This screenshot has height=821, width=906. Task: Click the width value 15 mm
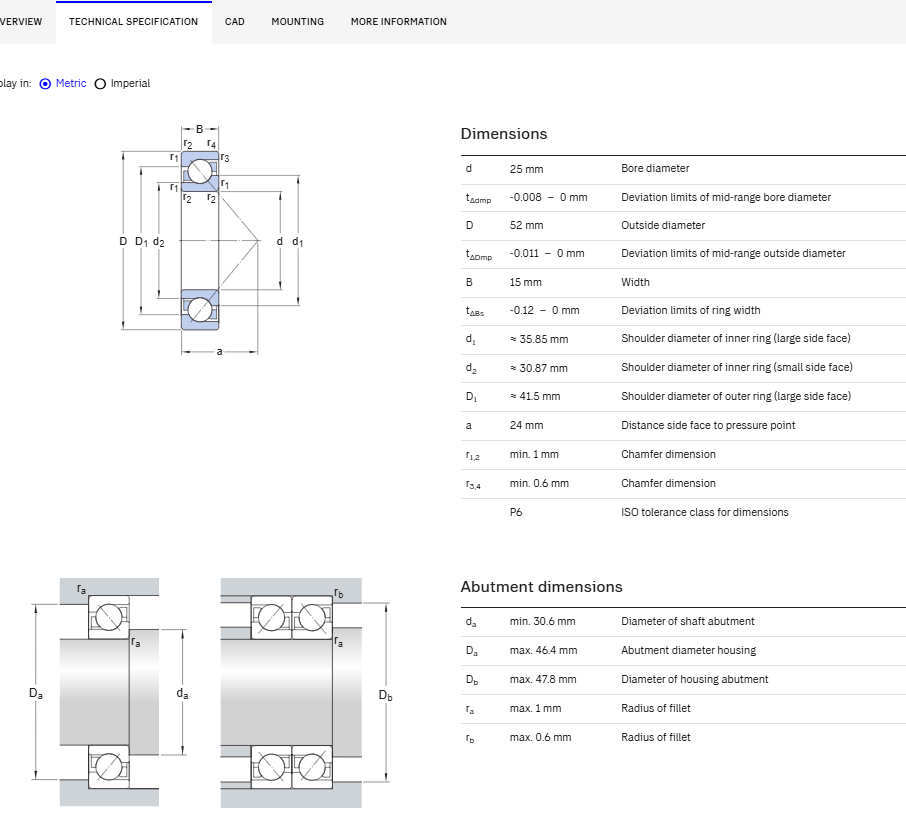[525, 283]
